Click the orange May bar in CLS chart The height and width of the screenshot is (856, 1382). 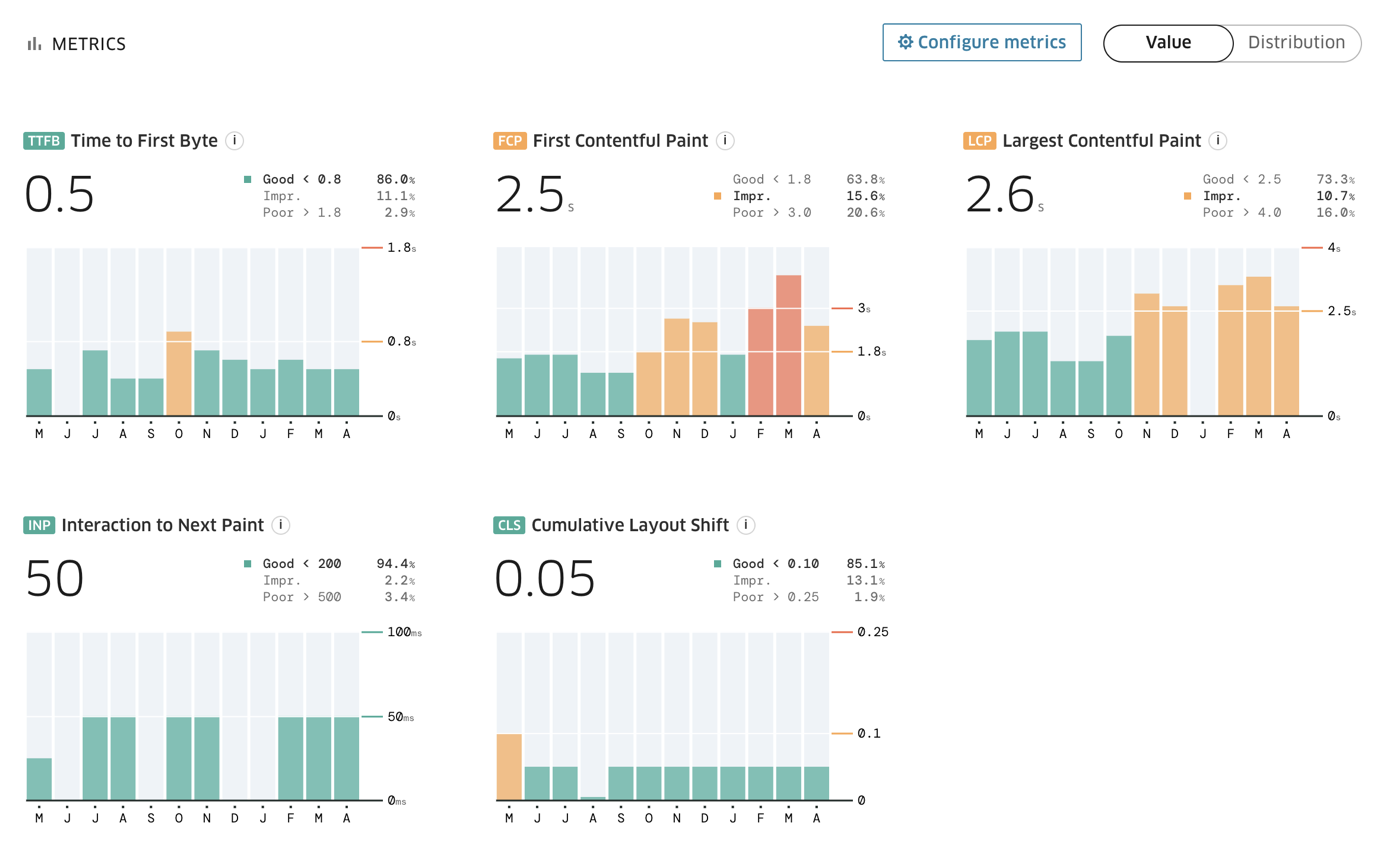pyautogui.click(x=509, y=767)
